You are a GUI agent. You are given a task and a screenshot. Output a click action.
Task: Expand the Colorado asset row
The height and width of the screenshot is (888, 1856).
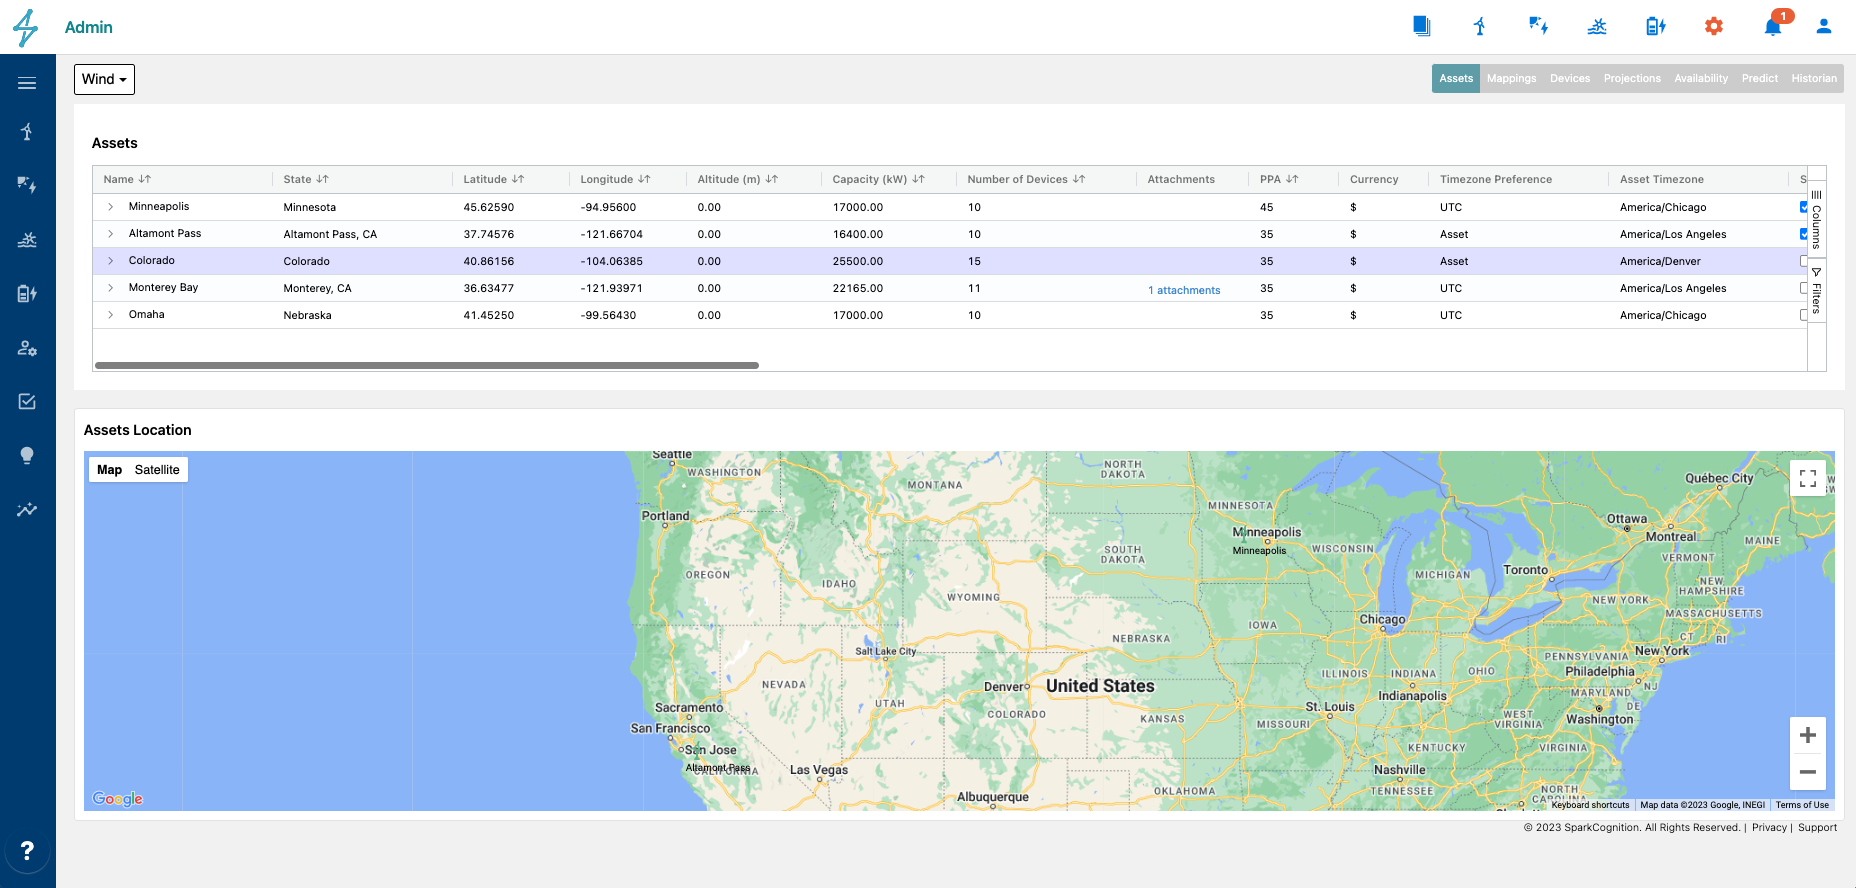click(110, 261)
